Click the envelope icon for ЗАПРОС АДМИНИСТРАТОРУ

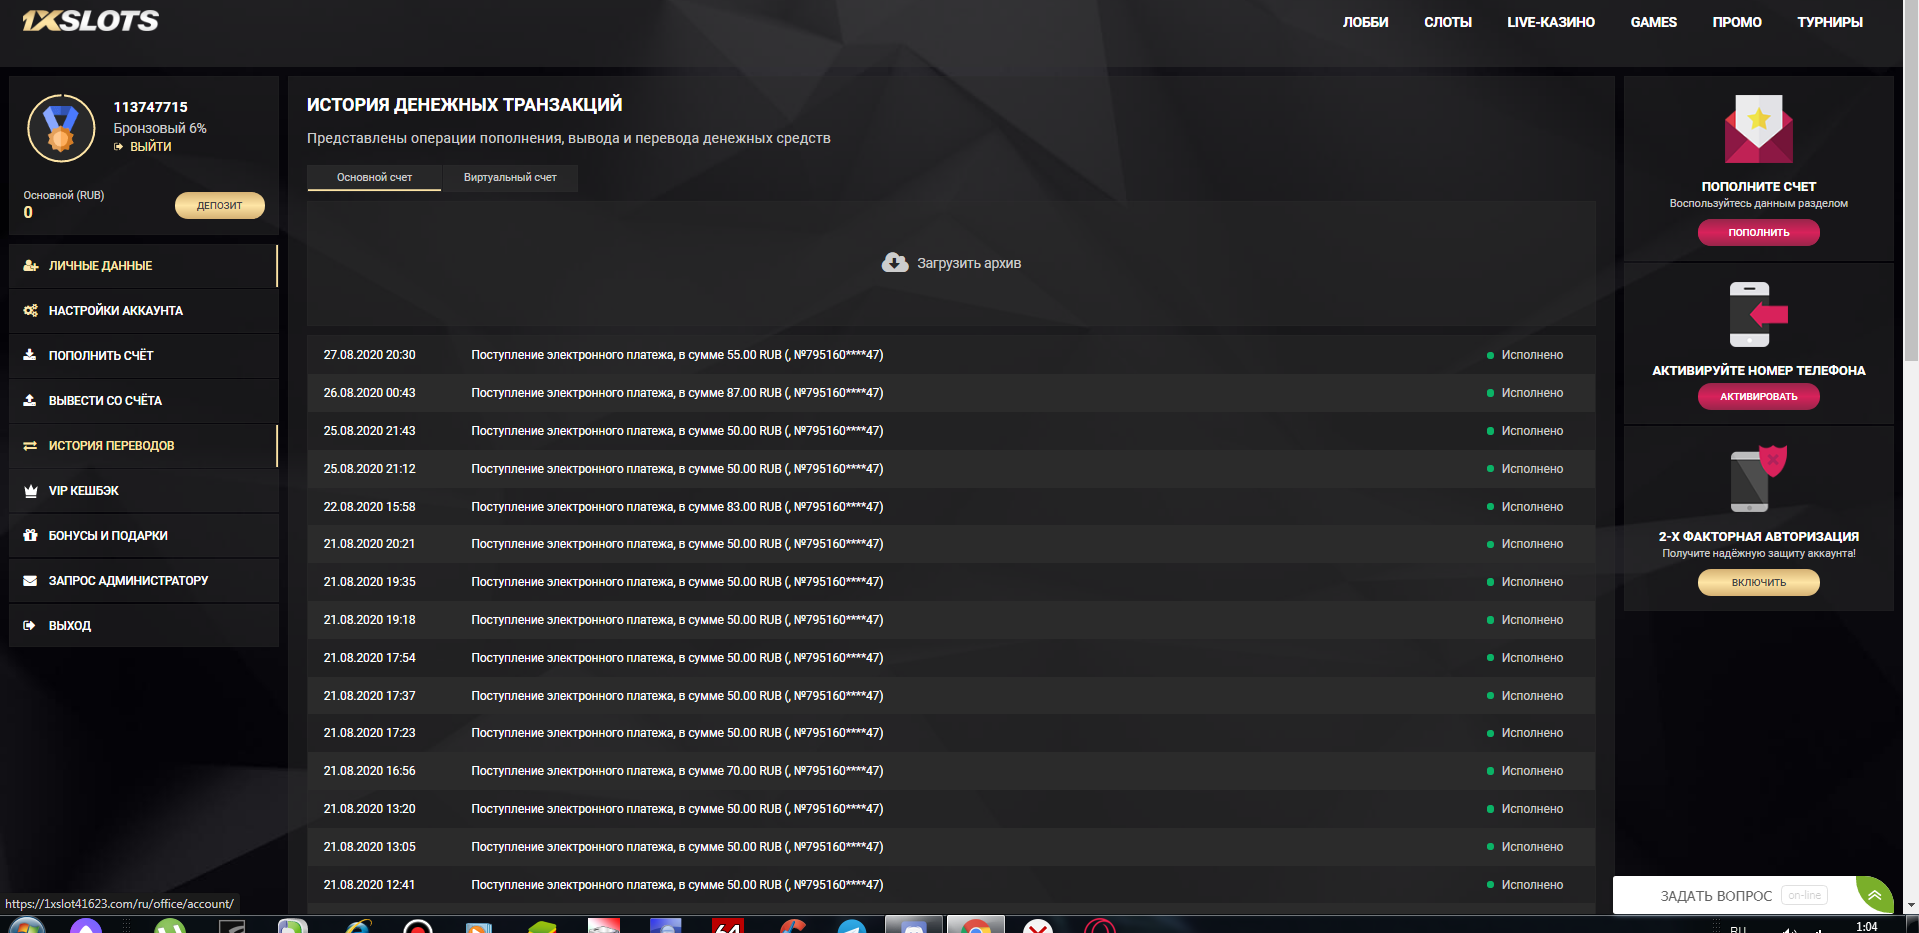click(30, 580)
